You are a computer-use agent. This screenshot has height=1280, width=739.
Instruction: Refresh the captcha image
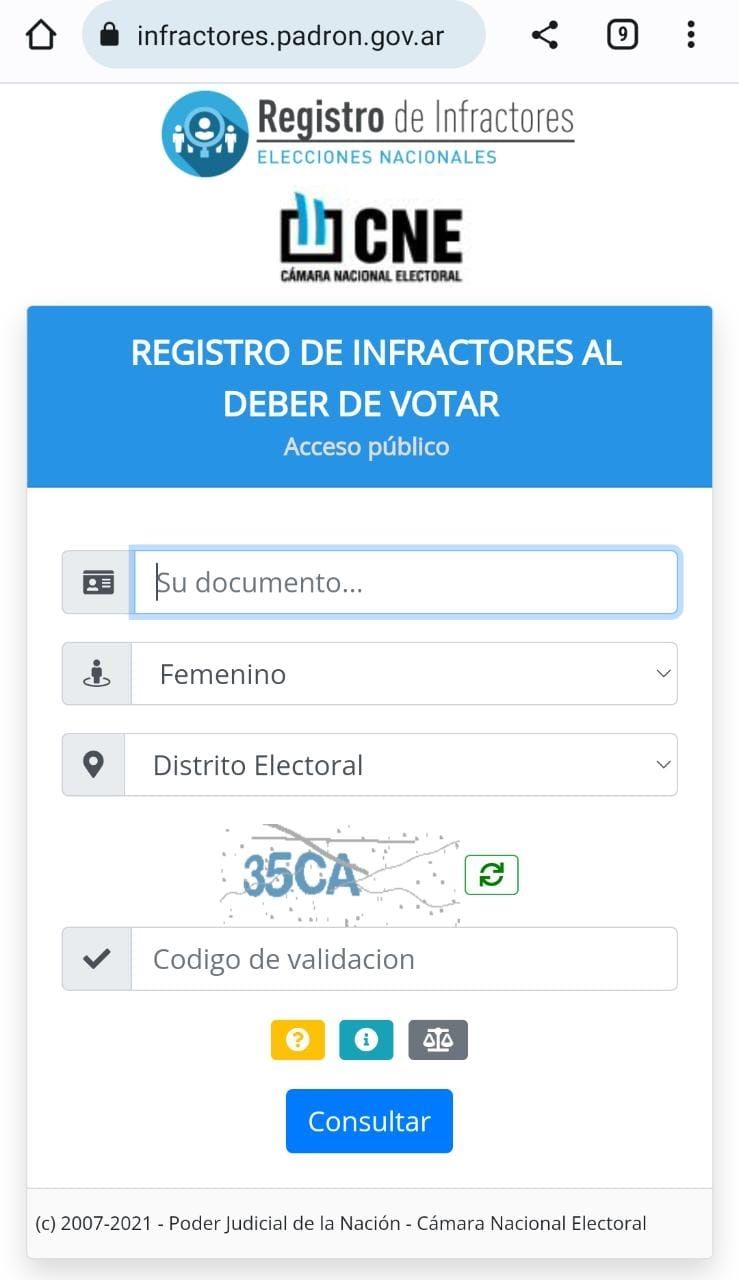pyautogui.click(x=491, y=875)
